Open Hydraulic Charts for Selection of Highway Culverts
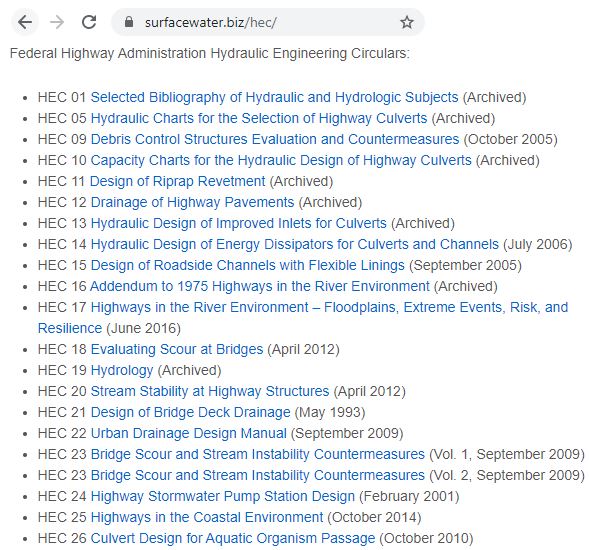 259,118
